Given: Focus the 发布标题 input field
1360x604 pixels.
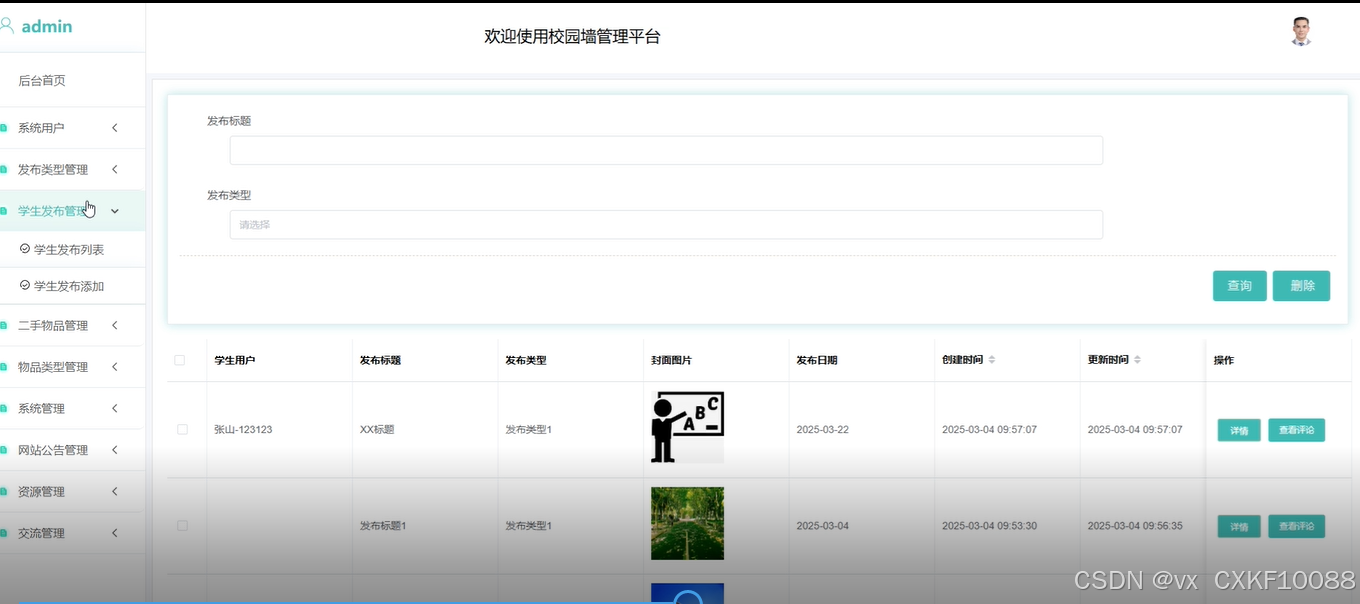Looking at the screenshot, I should coord(666,150).
